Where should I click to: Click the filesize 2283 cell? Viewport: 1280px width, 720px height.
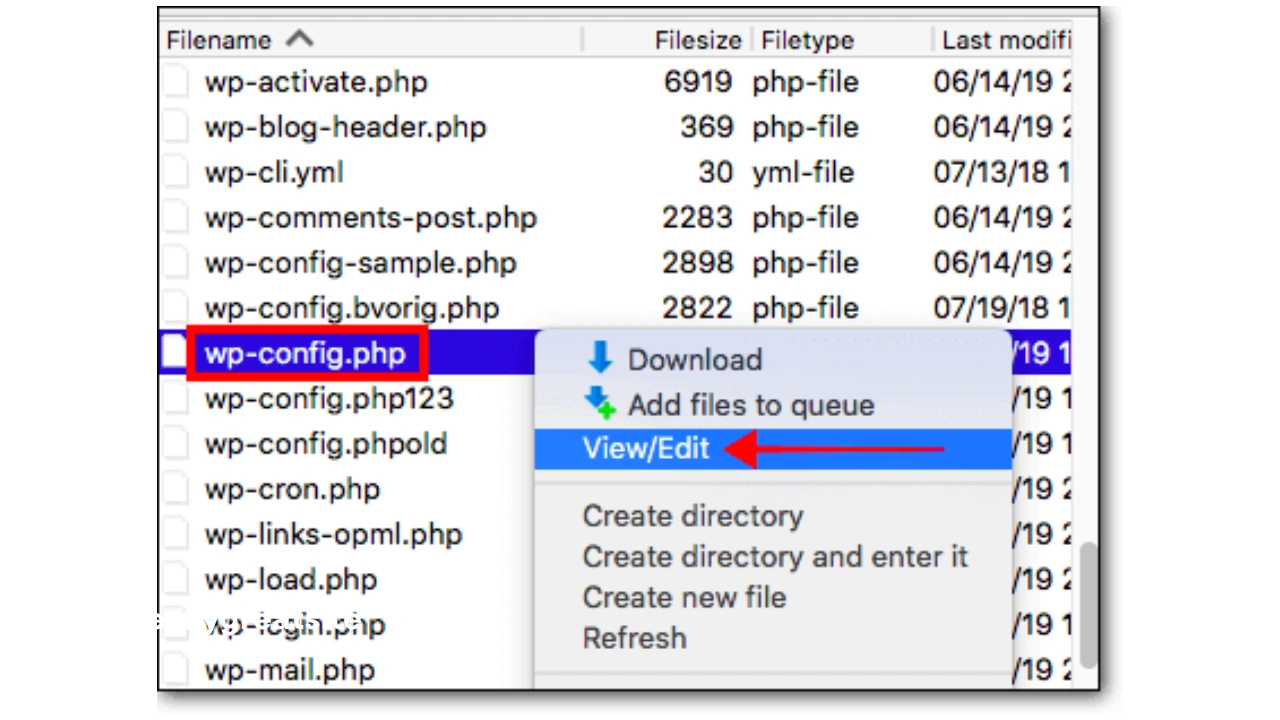698,217
